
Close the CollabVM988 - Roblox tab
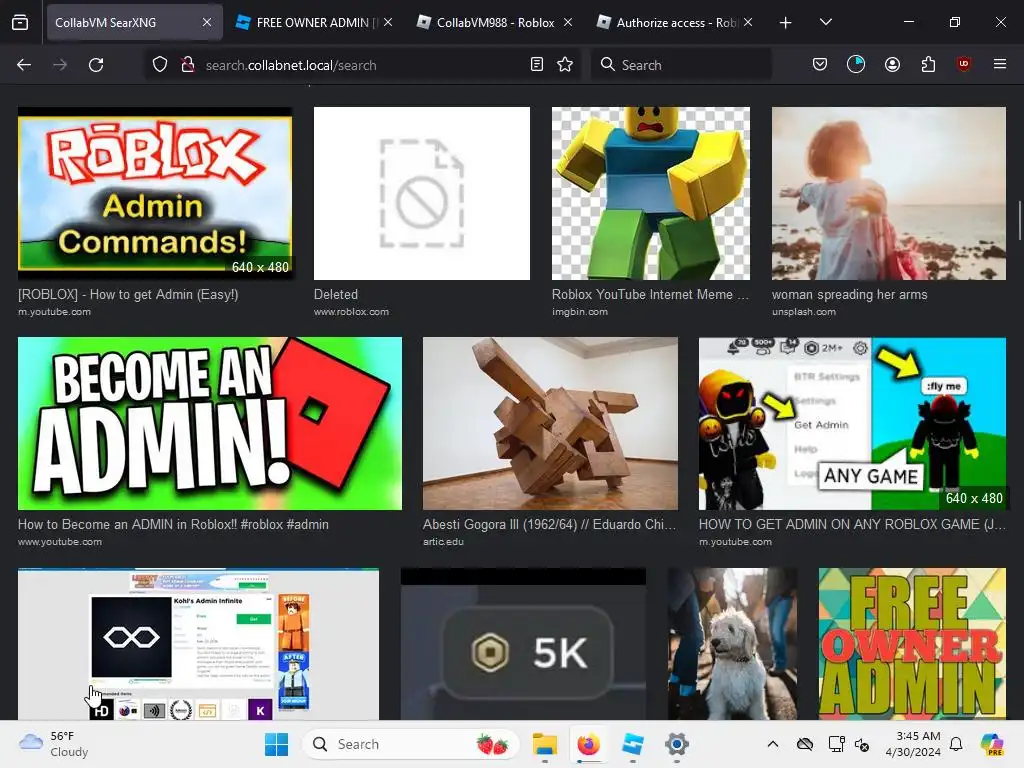568,23
